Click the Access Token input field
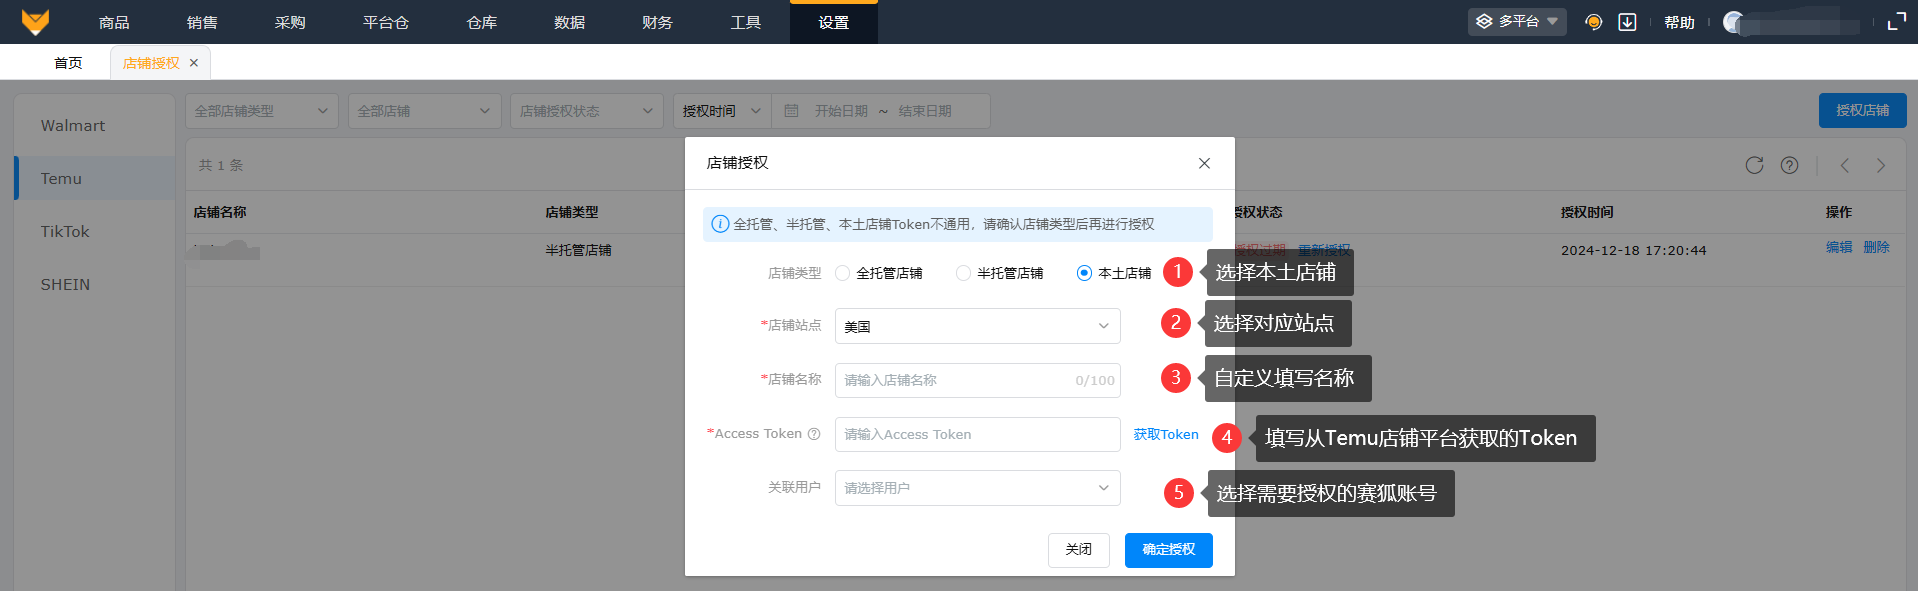The height and width of the screenshot is (591, 1918). coord(977,434)
